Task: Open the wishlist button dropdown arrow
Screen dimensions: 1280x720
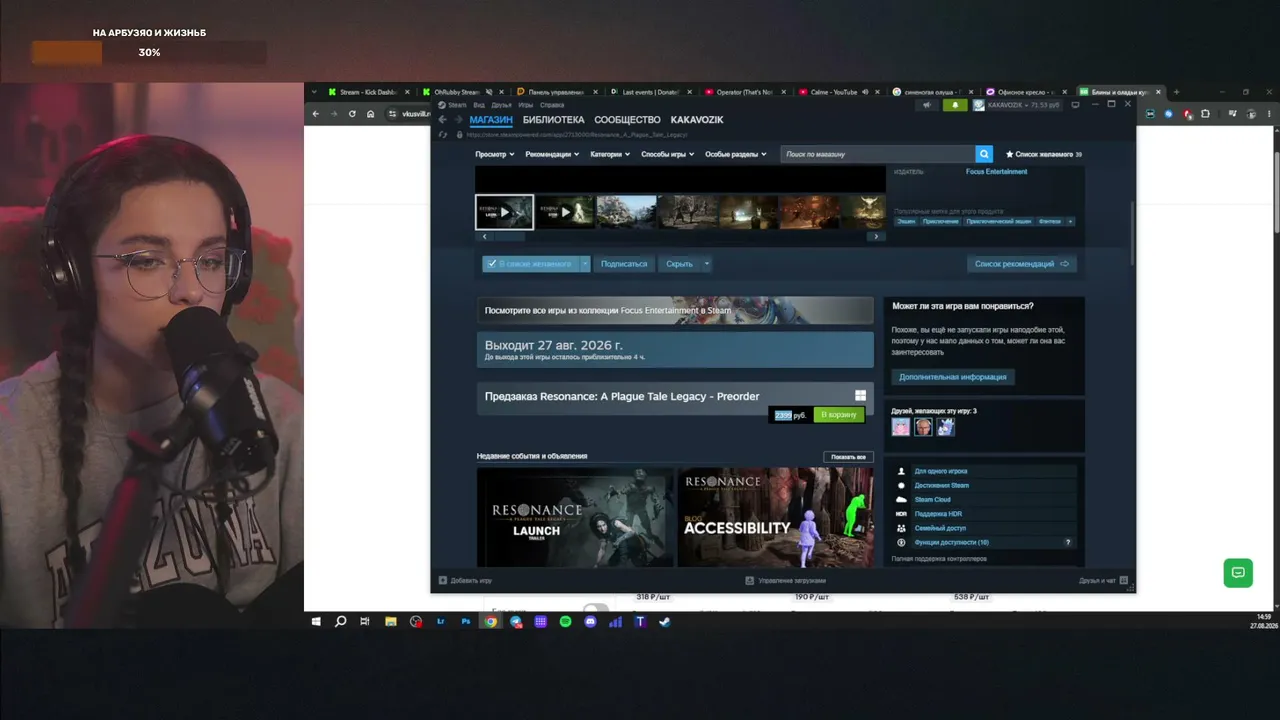Action: click(585, 264)
